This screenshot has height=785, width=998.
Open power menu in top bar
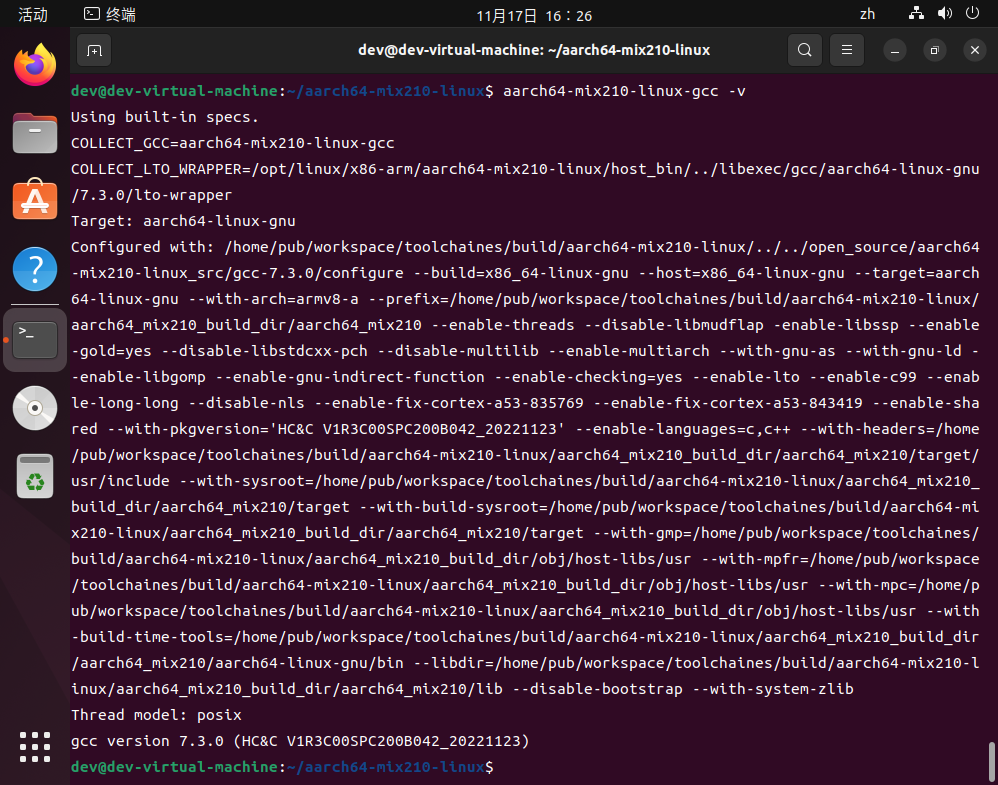(972, 14)
